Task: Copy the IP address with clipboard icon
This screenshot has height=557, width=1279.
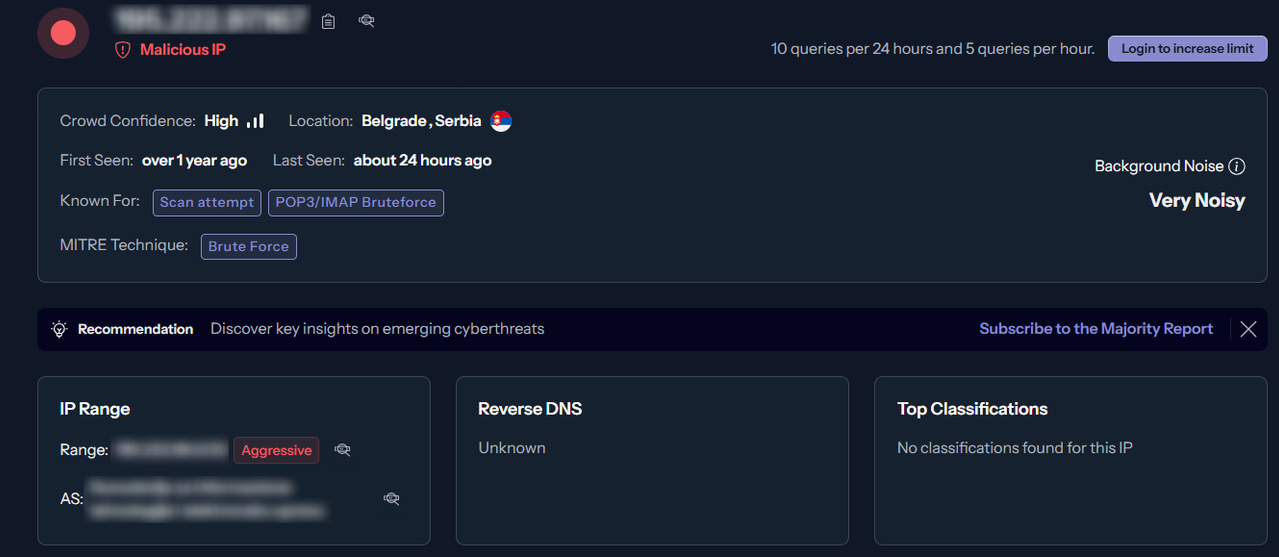Action: (328, 21)
